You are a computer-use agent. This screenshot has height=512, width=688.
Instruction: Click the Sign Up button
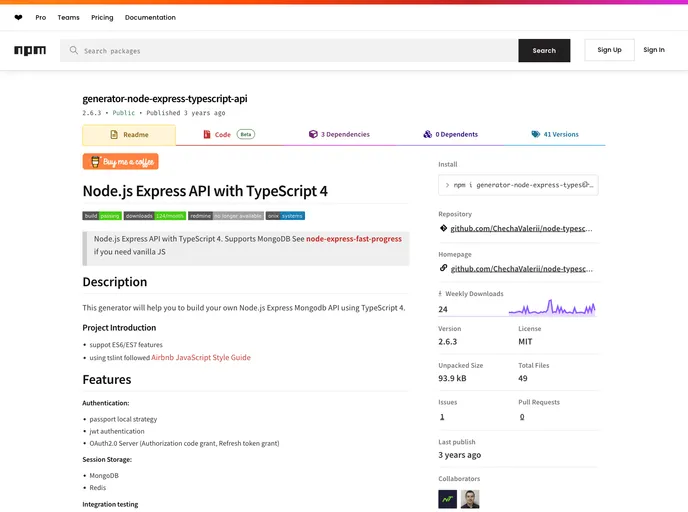pos(609,50)
